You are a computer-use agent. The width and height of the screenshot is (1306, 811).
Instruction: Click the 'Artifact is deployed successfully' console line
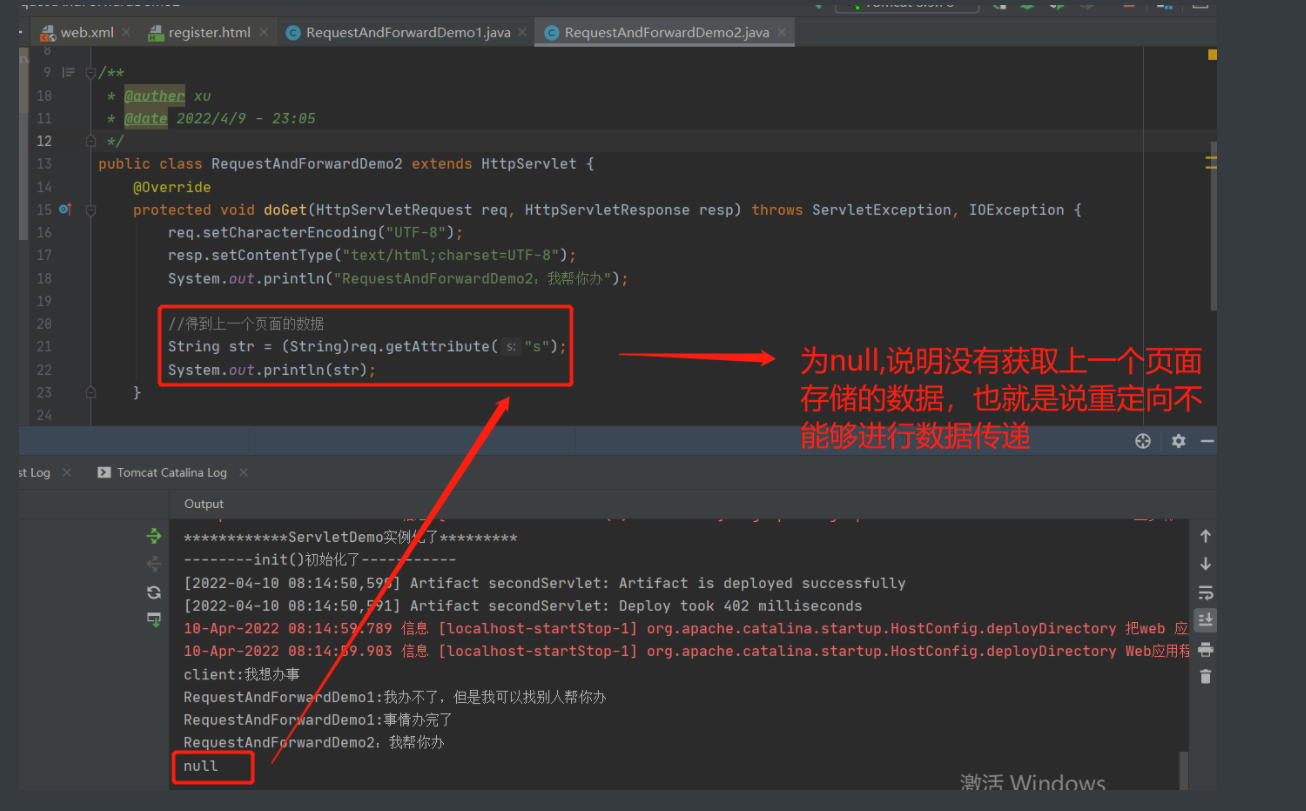(545, 583)
